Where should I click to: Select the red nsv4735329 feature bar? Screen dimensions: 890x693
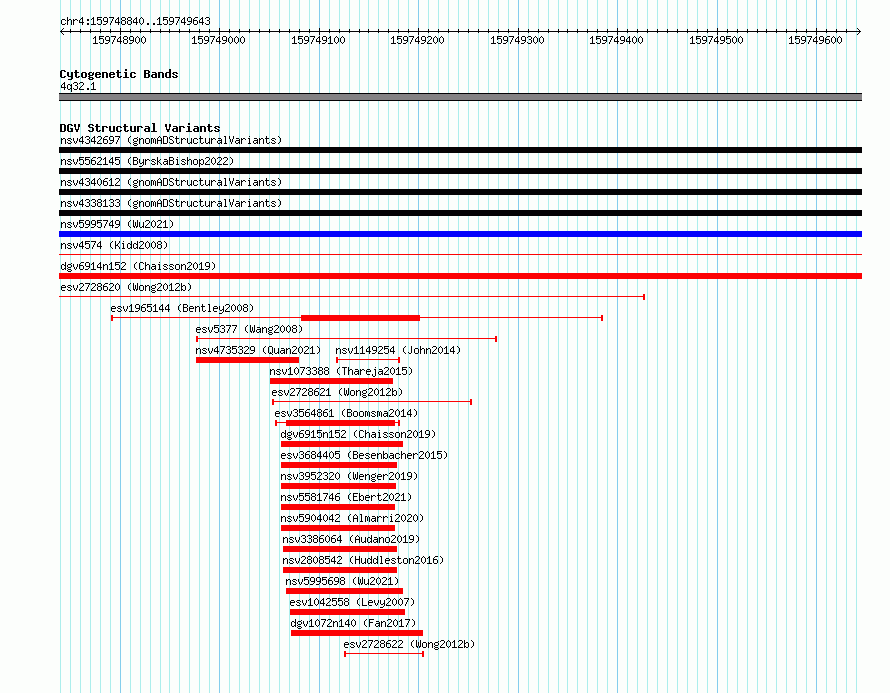tap(247, 360)
